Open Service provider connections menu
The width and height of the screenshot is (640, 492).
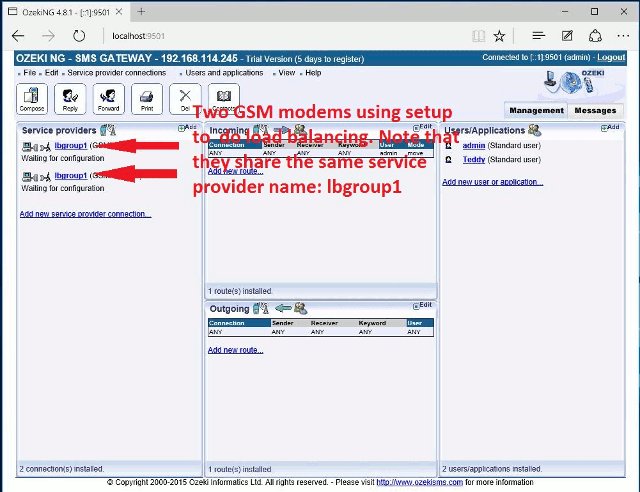(x=117, y=73)
